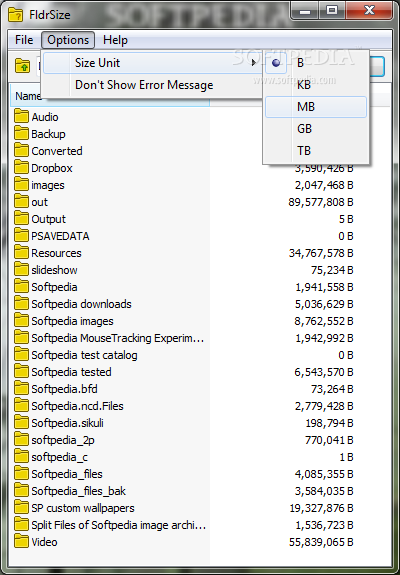400x575 pixels.
Task: Select the B size unit option
Action: [316, 63]
